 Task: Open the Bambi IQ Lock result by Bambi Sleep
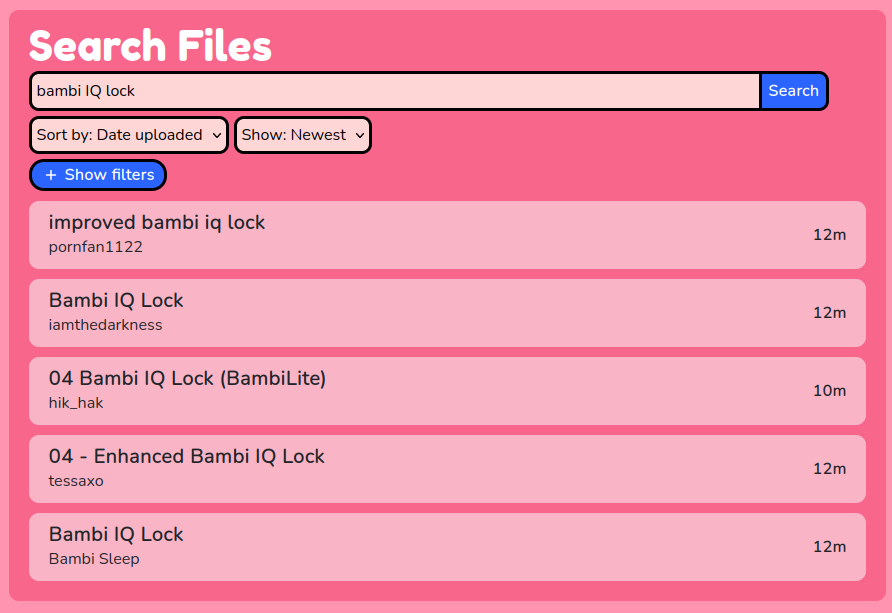(x=116, y=535)
